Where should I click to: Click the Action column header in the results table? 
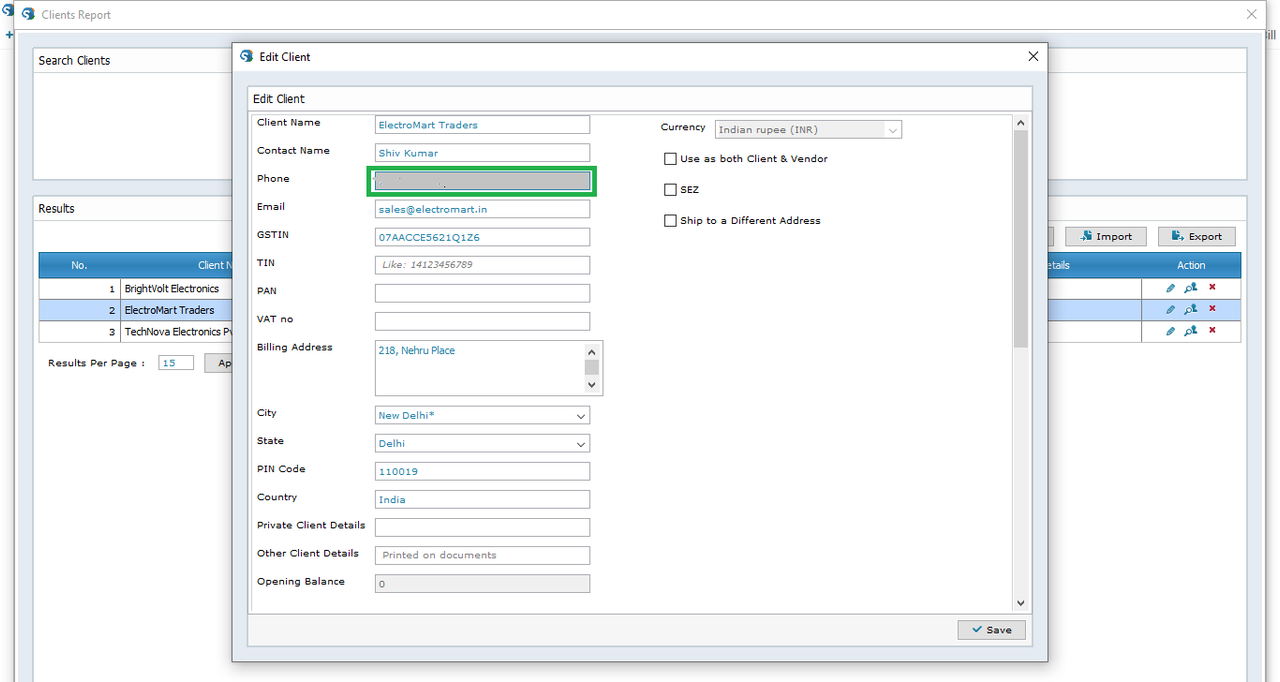click(x=1191, y=265)
